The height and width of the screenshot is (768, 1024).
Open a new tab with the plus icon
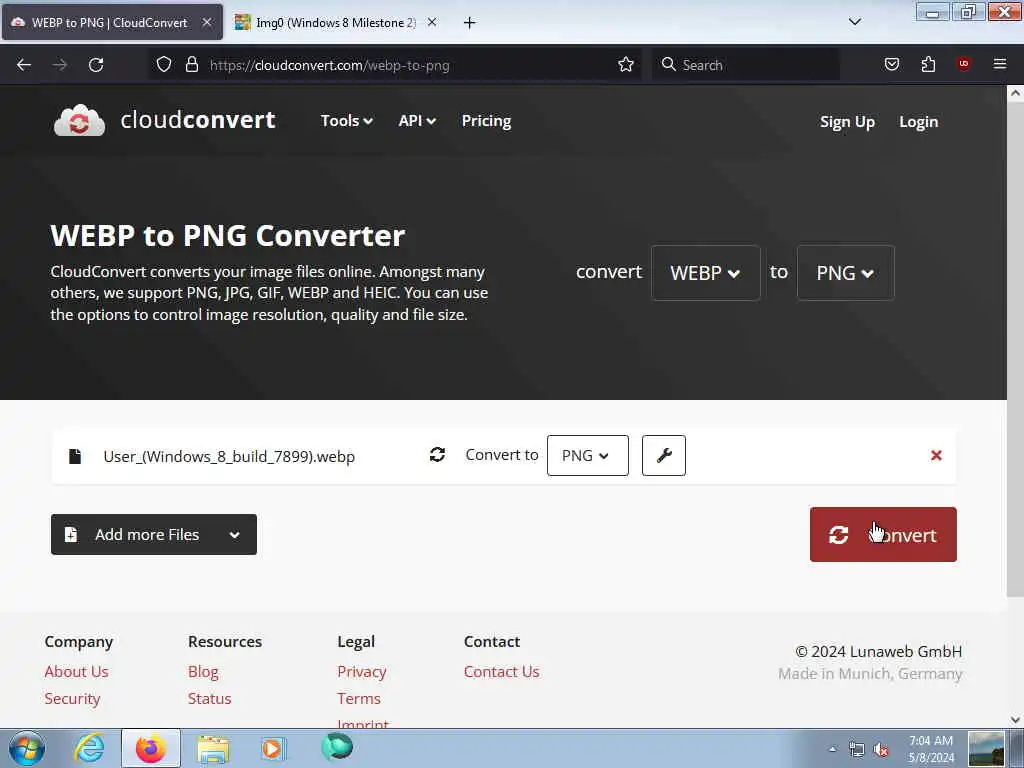(469, 23)
